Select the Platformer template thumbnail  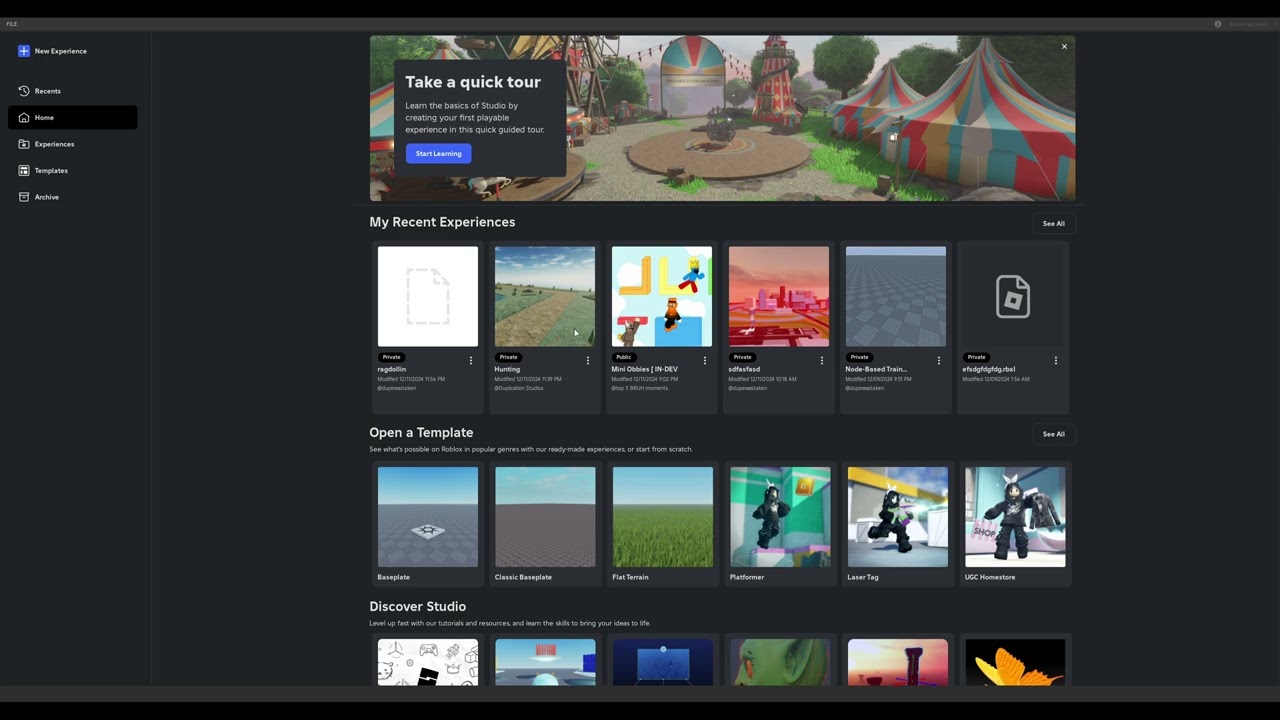(780, 517)
